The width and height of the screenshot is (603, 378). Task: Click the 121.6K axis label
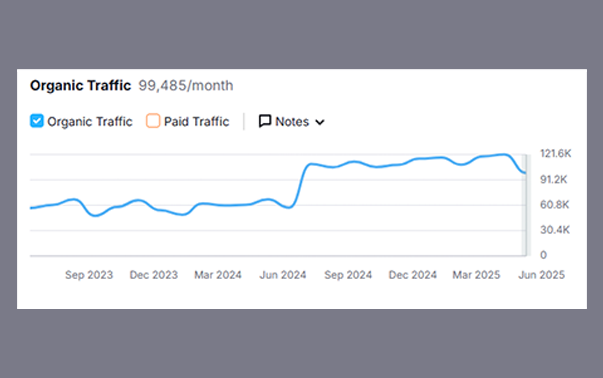click(555, 153)
